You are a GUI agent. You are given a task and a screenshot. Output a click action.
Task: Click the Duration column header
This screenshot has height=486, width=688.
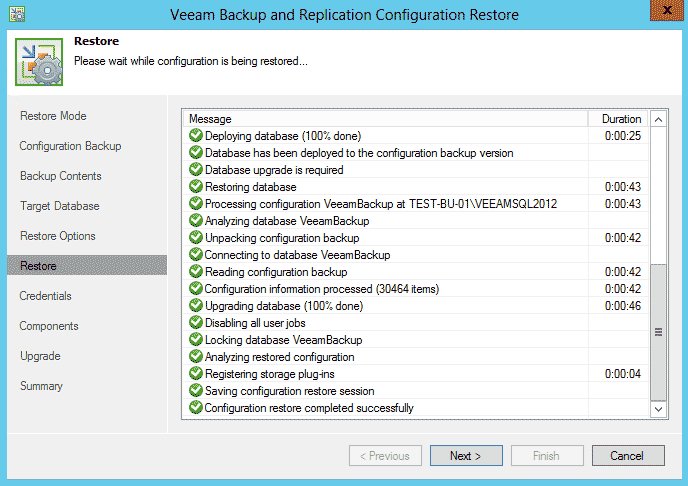coord(618,119)
